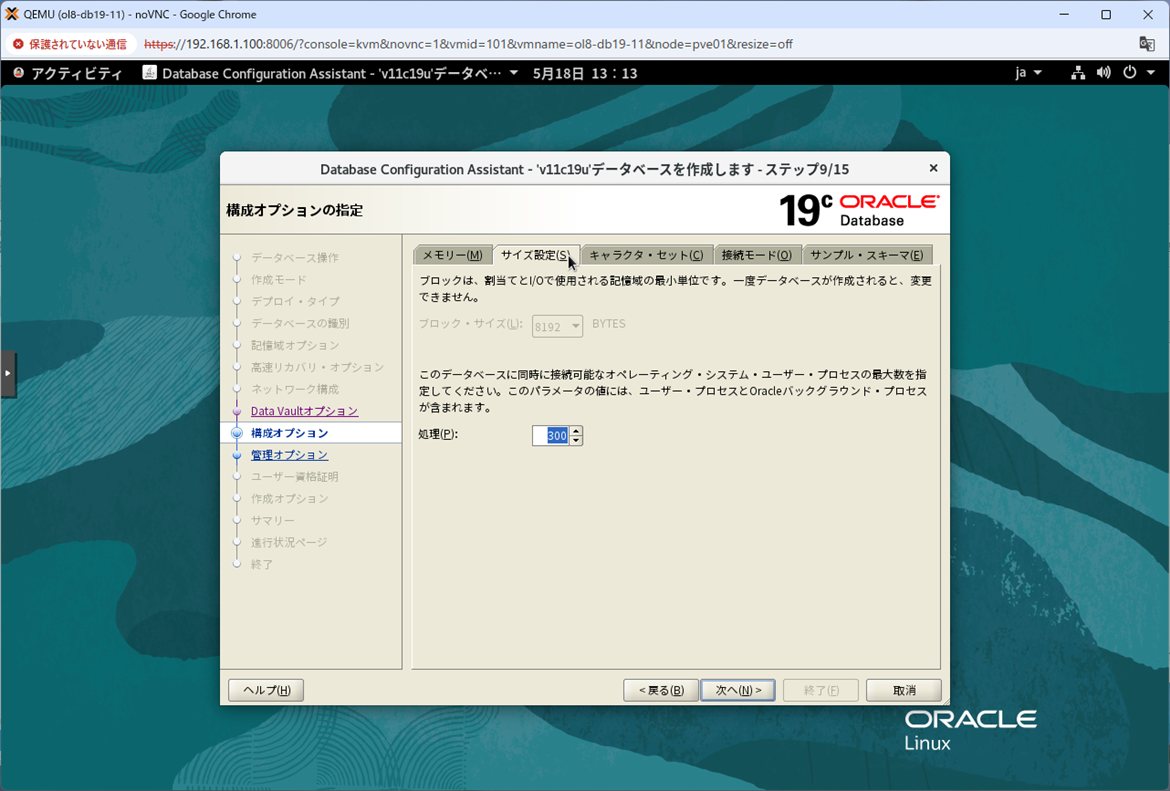
Task: Click the power icon in the GNOME top bar
Action: [x=1130, y=73]
